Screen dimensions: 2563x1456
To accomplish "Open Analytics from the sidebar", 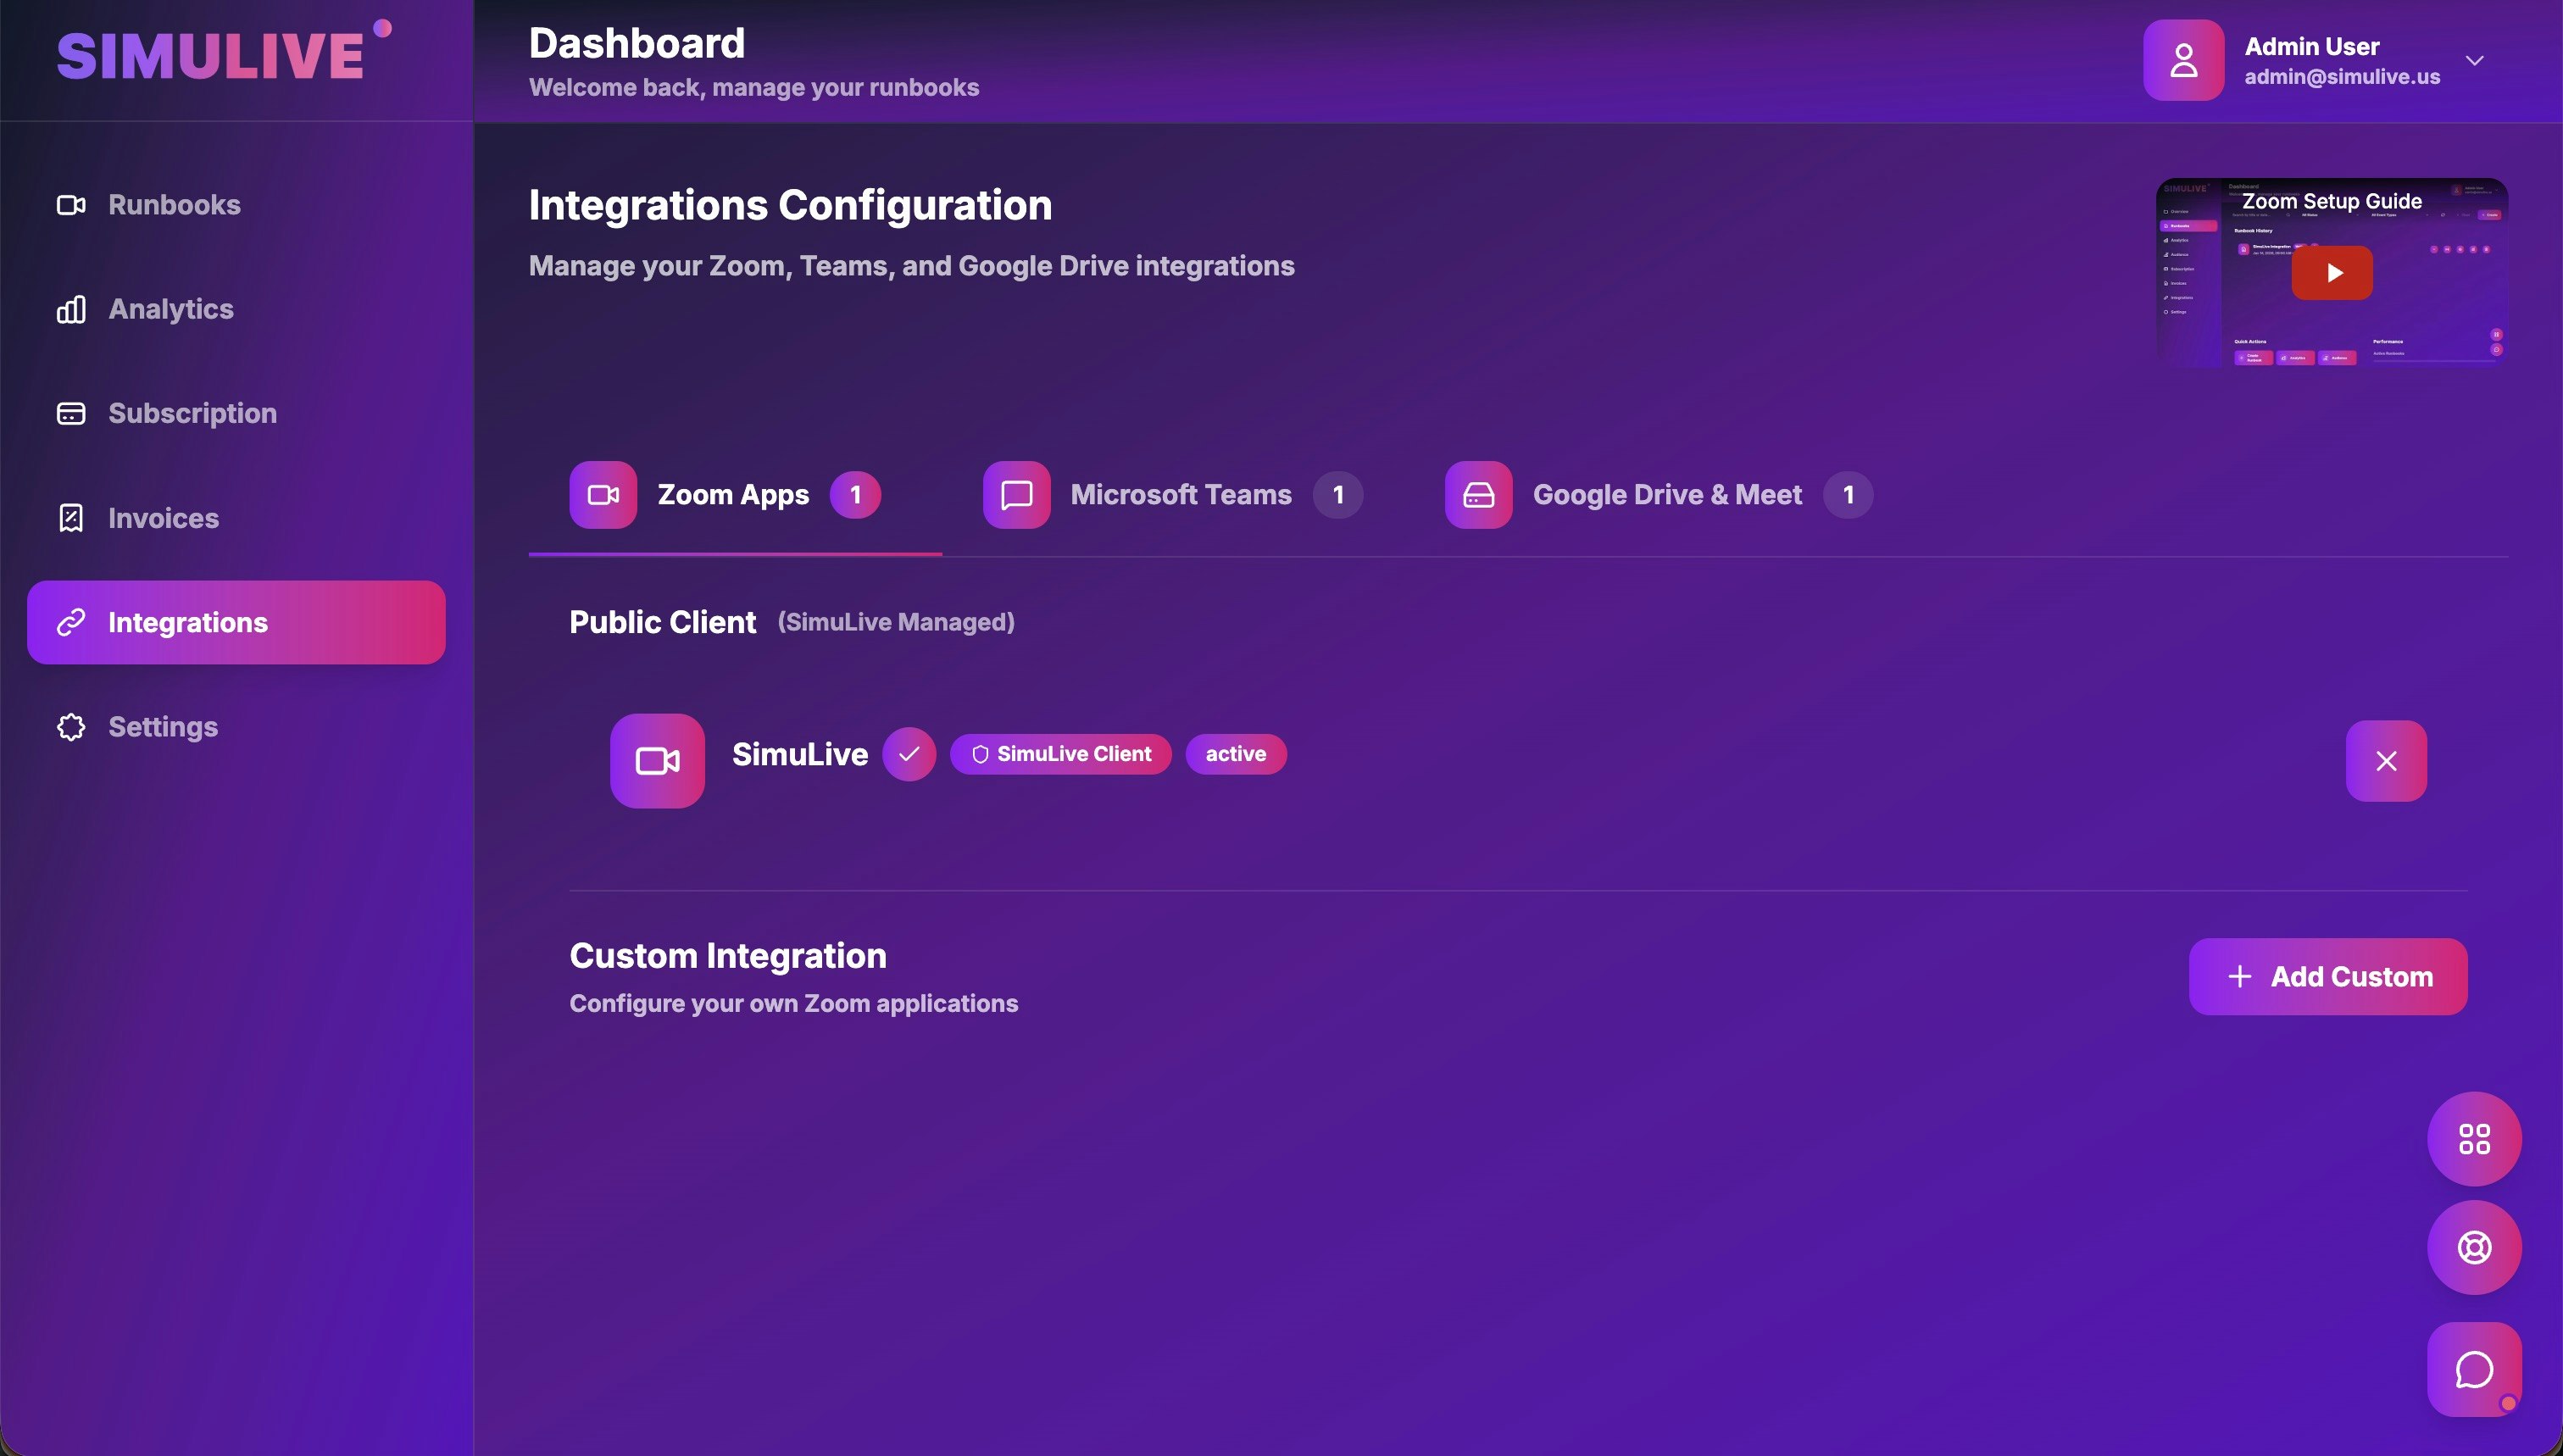I will (x=170, y=309).
